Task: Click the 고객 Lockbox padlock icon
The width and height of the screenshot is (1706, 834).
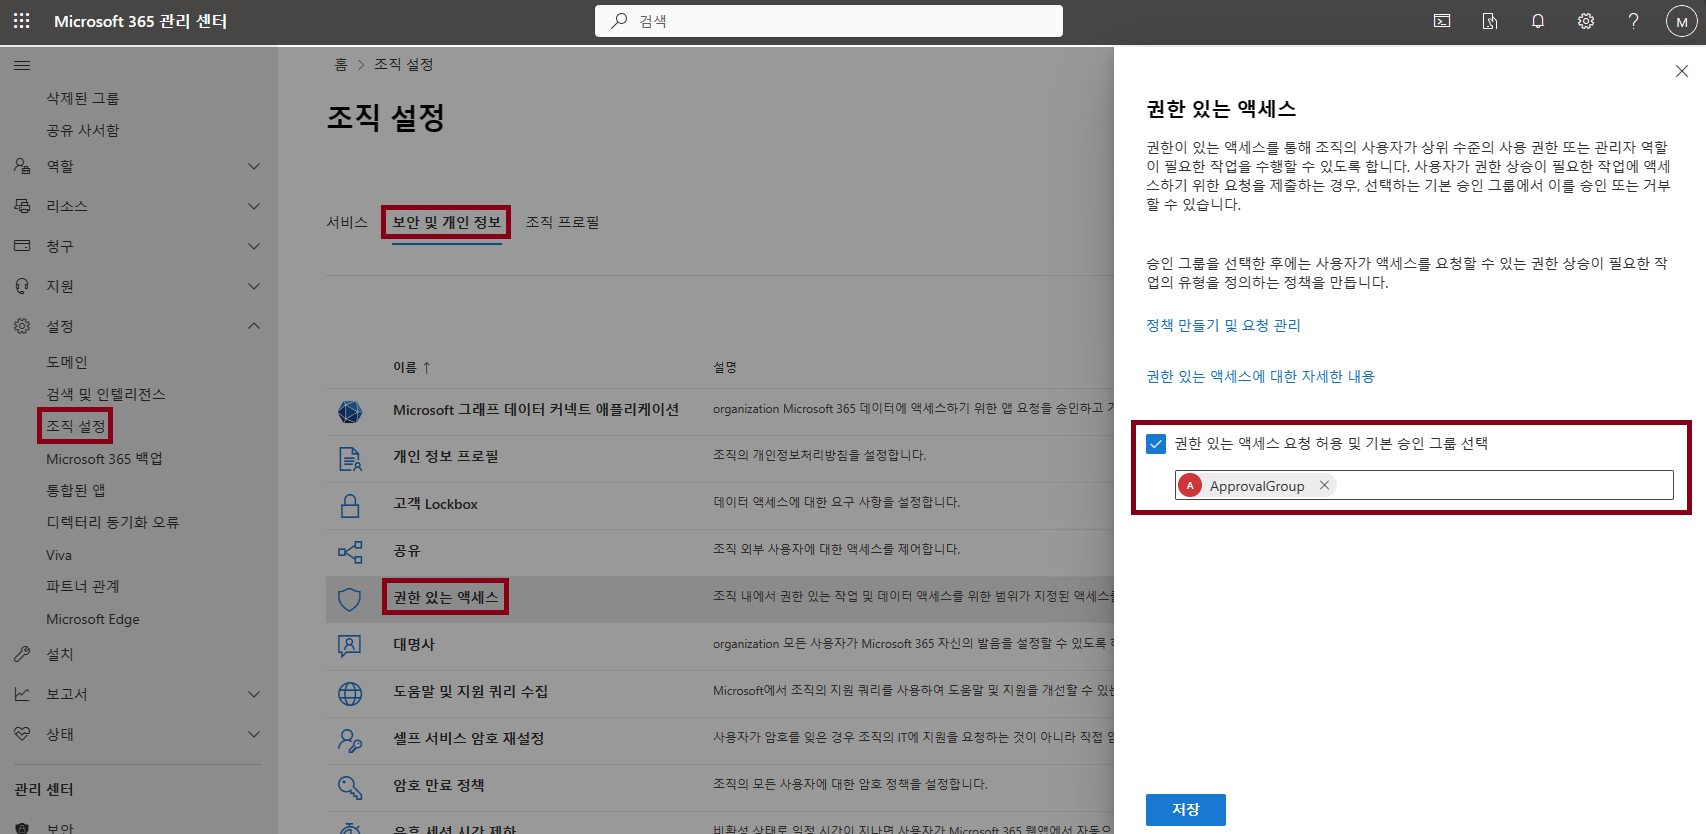Action: (349, 505)
